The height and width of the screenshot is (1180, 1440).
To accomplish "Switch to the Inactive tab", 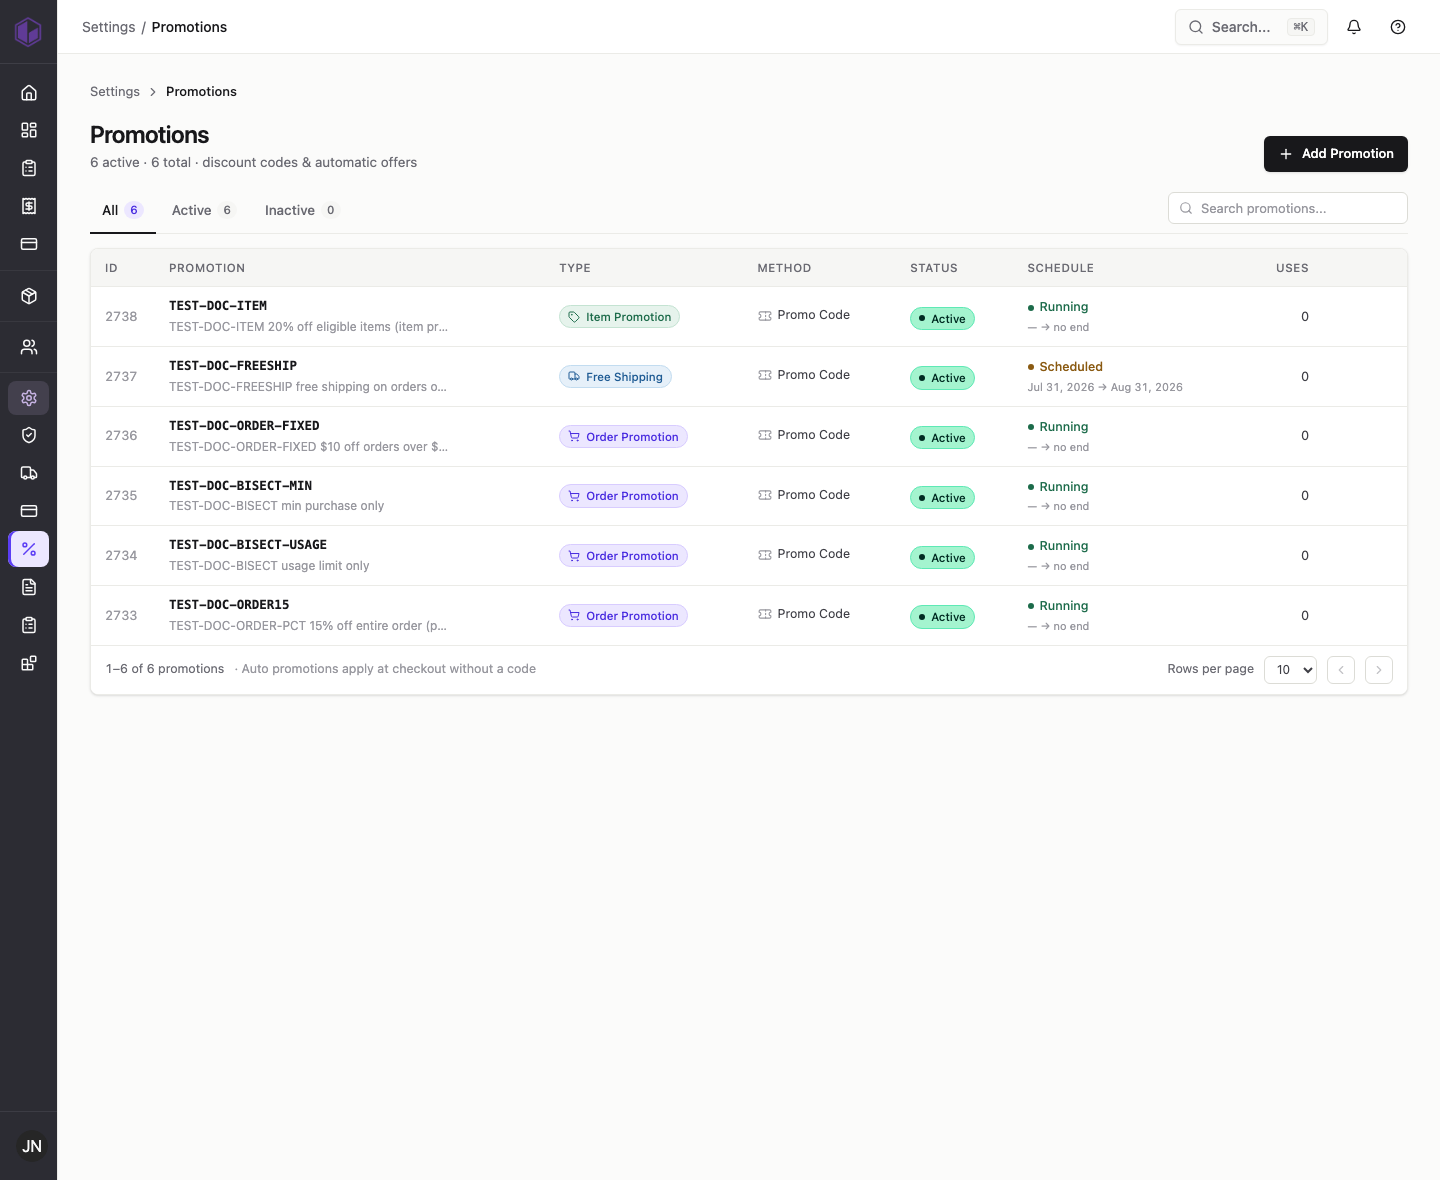I will tap(301, 210).
